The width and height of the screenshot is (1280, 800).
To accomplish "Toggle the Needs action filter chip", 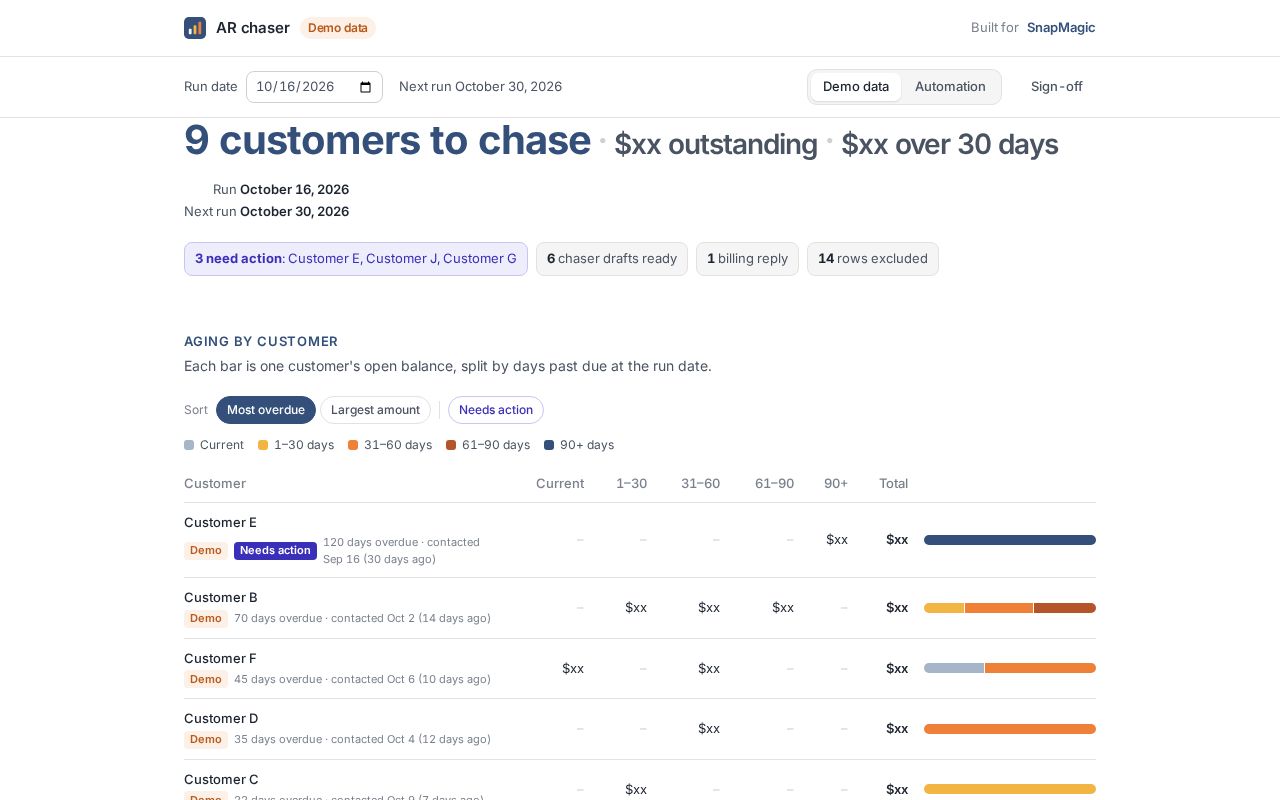I will click(x=496, y=410).
